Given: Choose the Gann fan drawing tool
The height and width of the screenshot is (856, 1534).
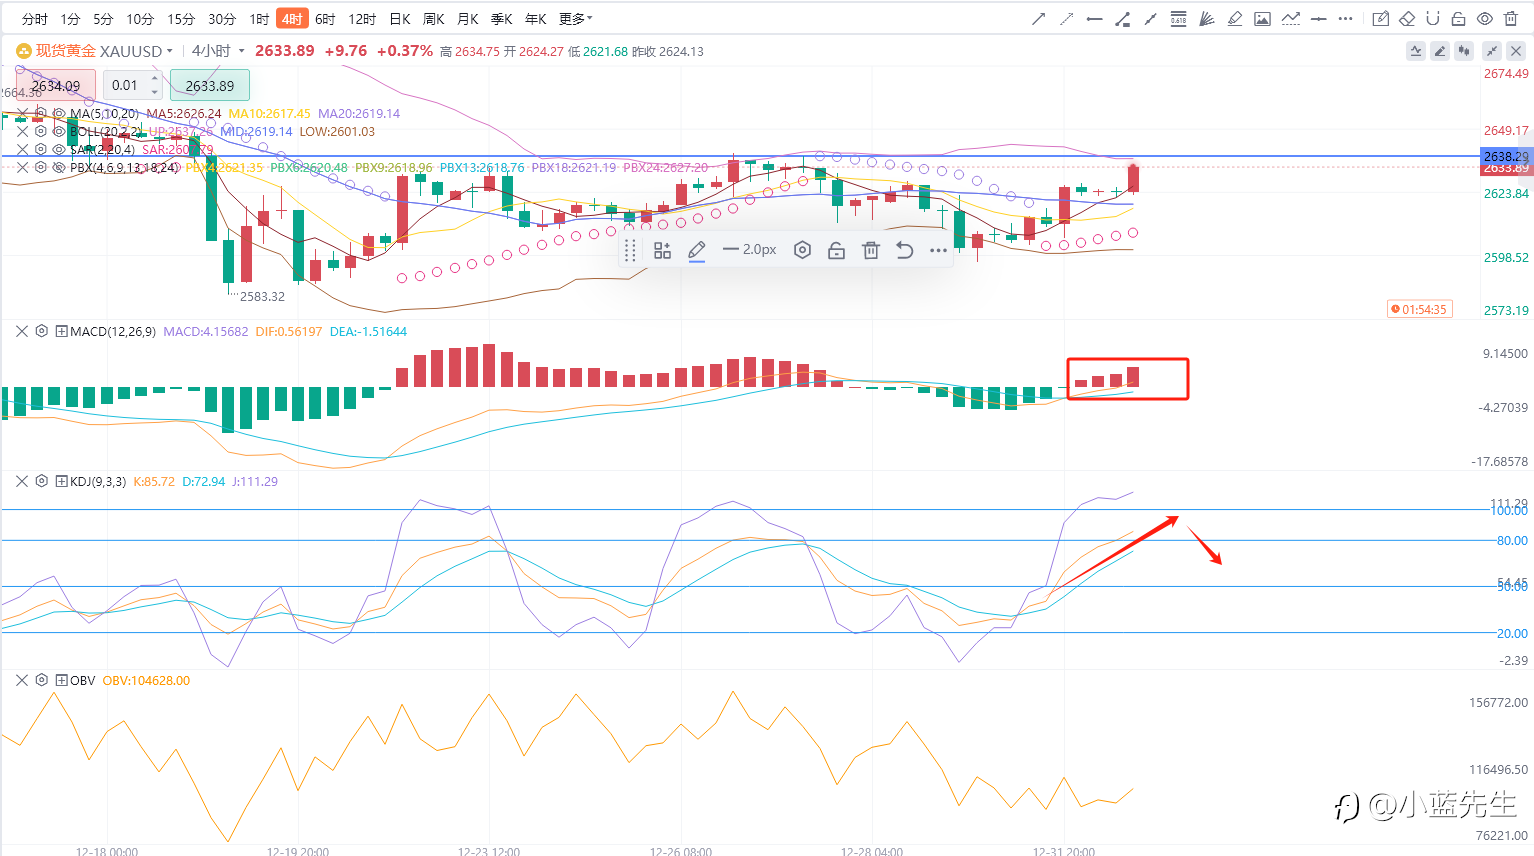Looking at the screenshot, I should coord(1206,19).
